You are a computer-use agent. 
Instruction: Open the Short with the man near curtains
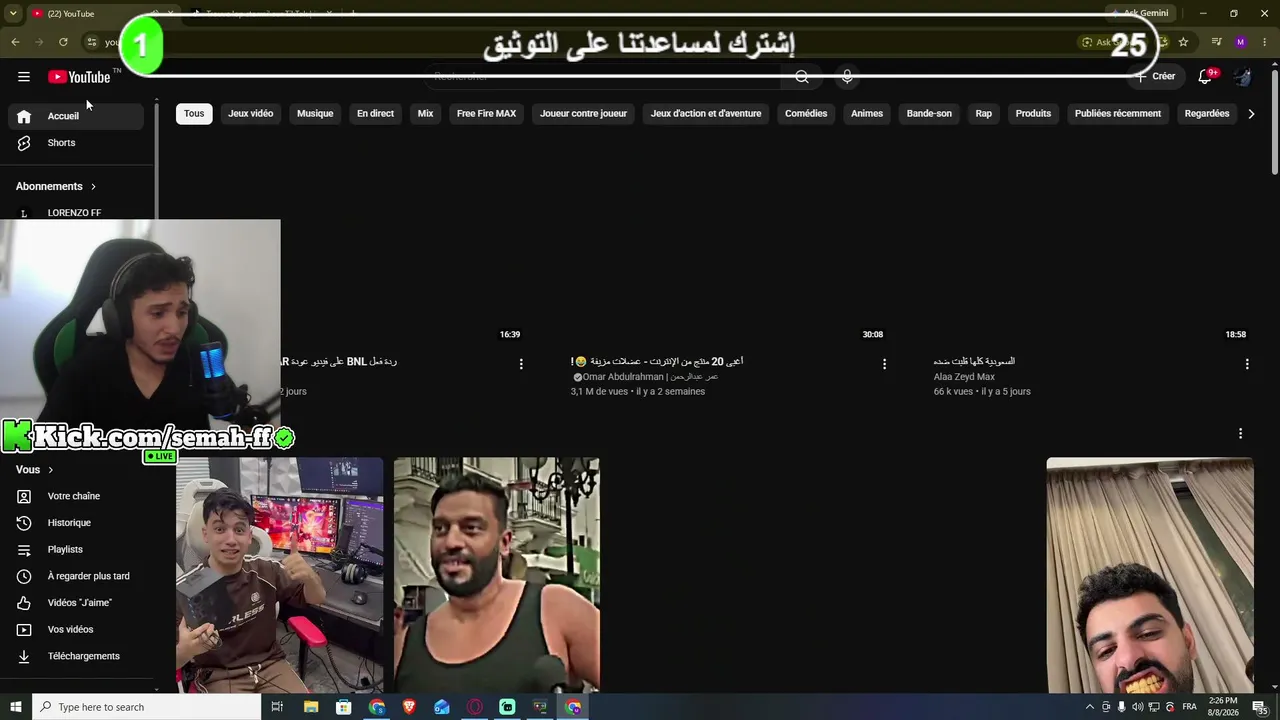(1150, 575)
